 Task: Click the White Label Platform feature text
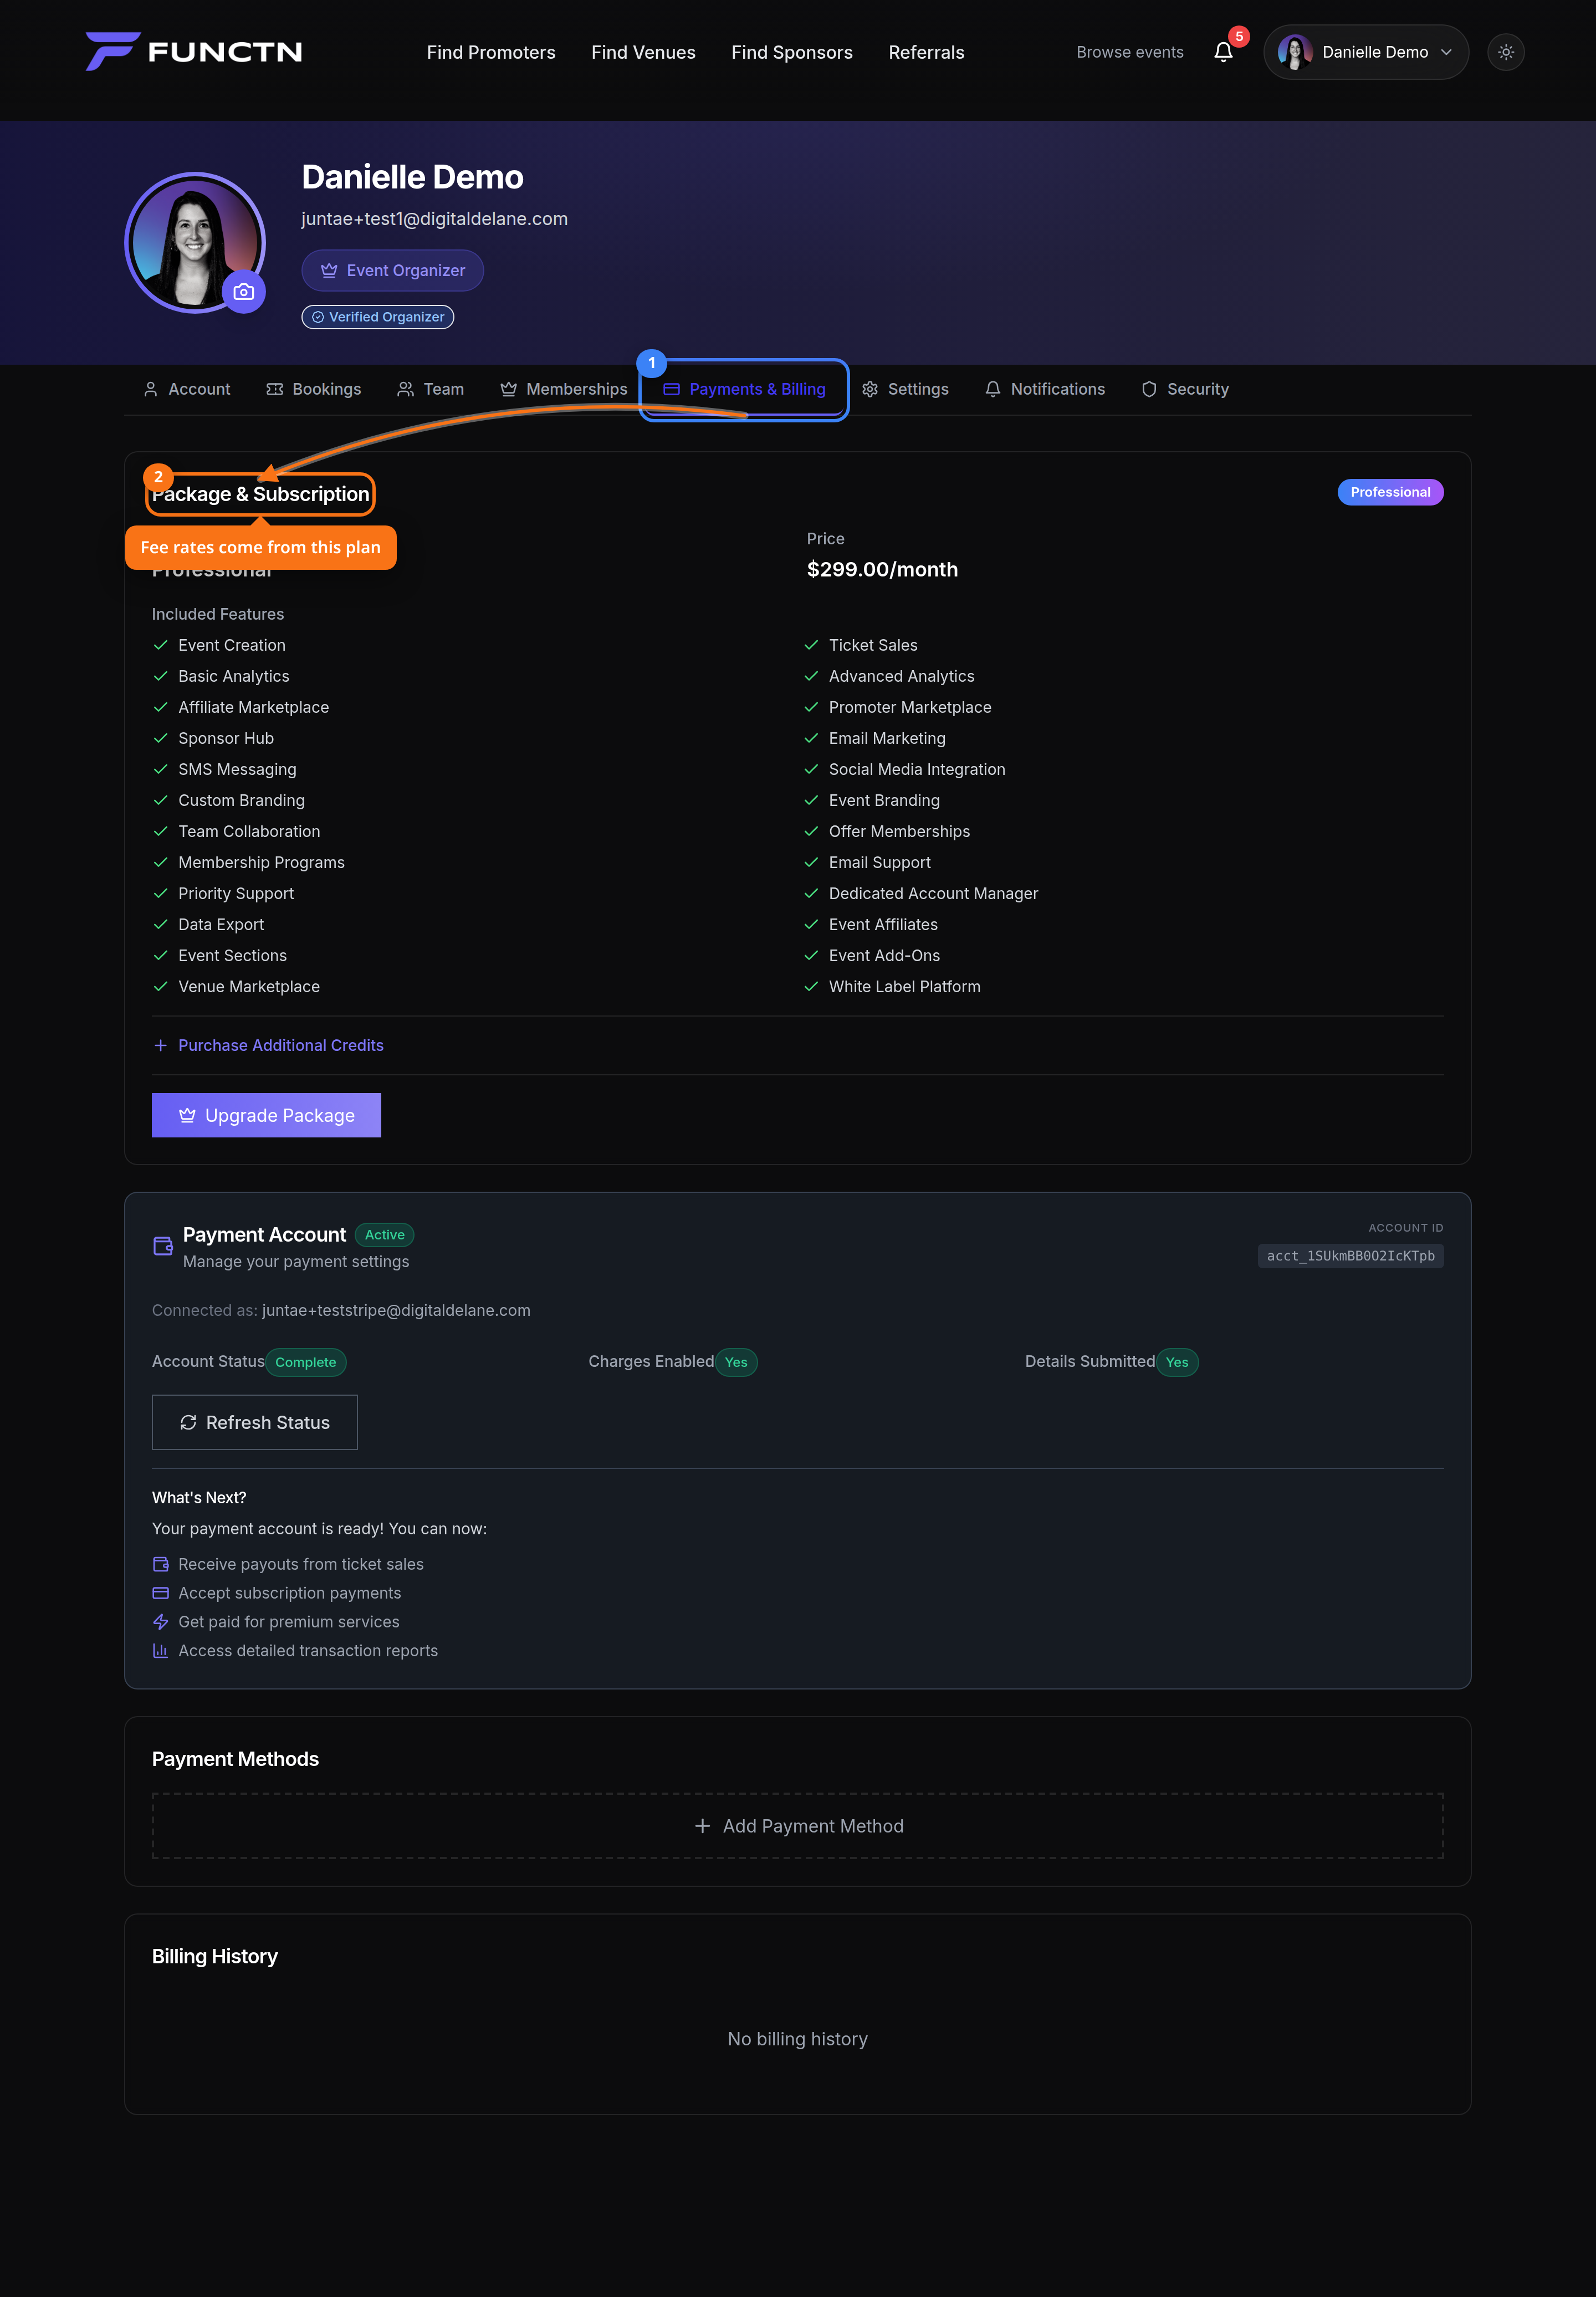tap(904, 987)
